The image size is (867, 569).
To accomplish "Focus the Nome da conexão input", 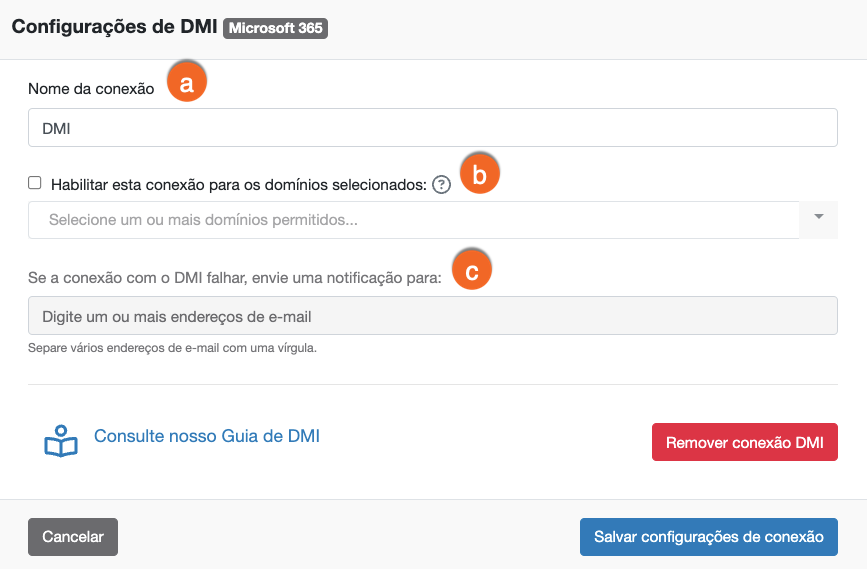I will coord(433,128).
